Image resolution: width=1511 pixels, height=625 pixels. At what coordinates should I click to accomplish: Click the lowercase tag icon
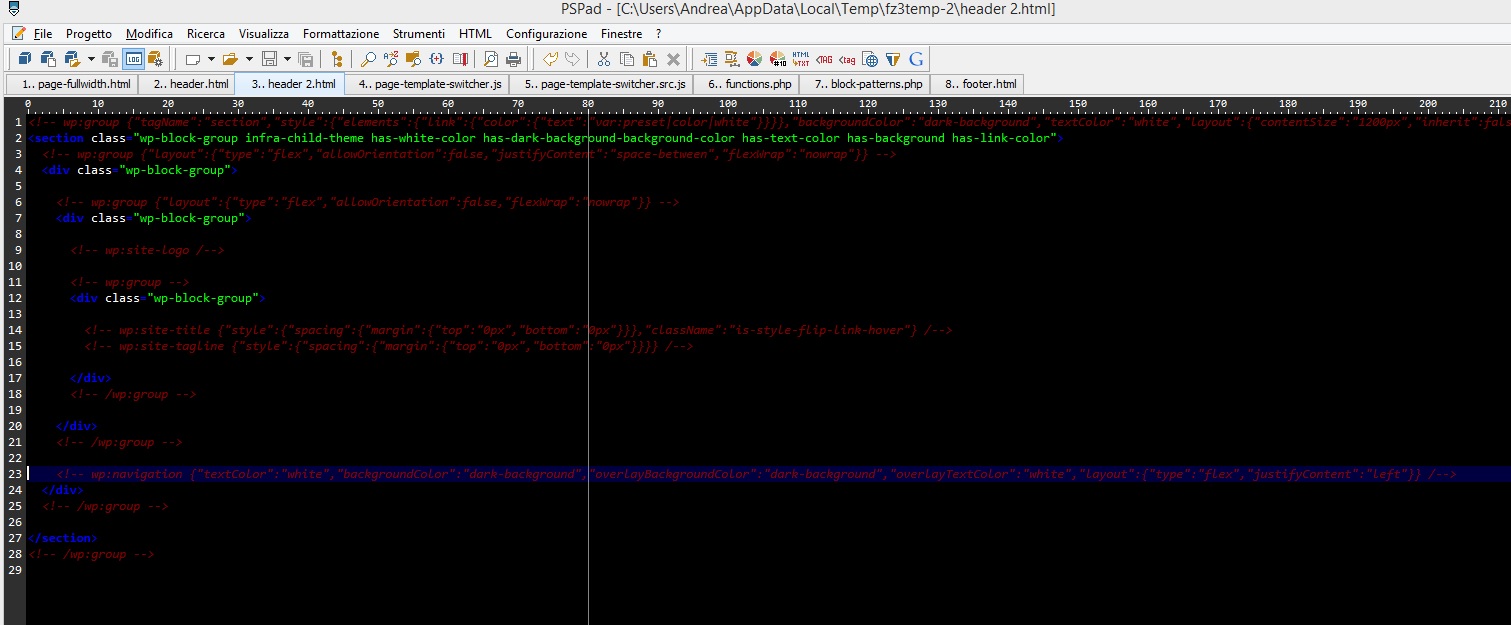pyautogui.click(x=847, y=60)
